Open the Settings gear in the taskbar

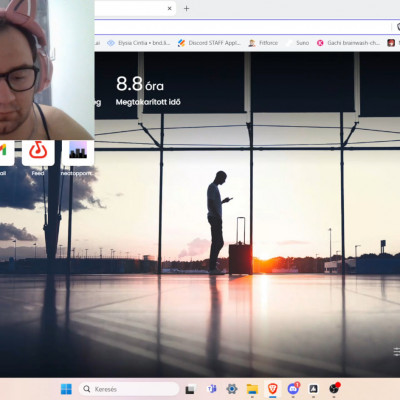pyautogui.click(x=232, y=389)
